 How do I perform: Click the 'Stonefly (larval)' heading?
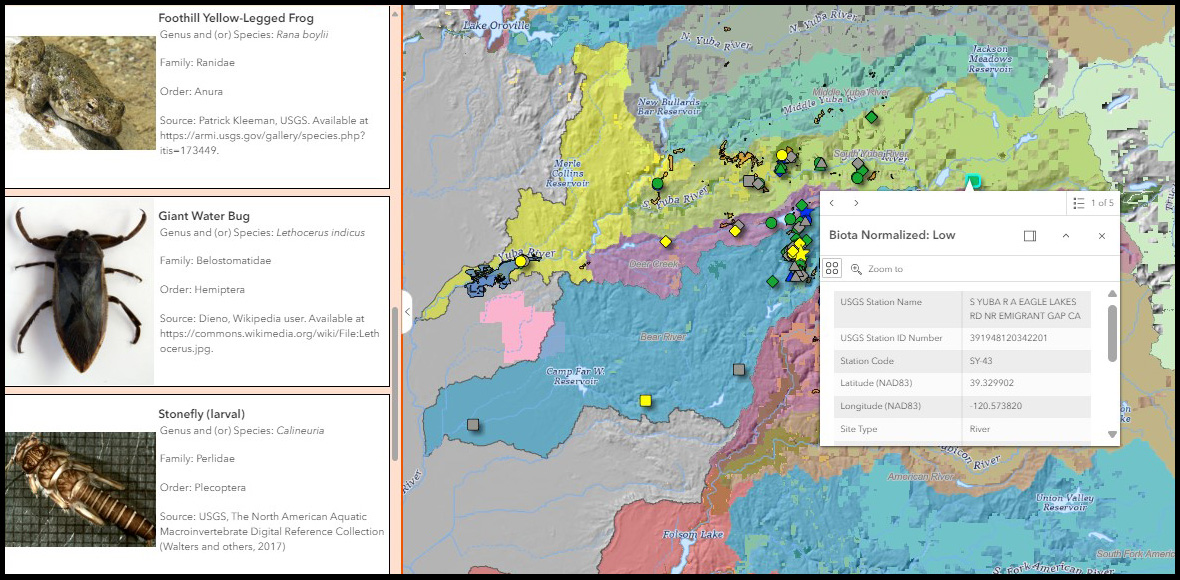click(x=202, y=414)
